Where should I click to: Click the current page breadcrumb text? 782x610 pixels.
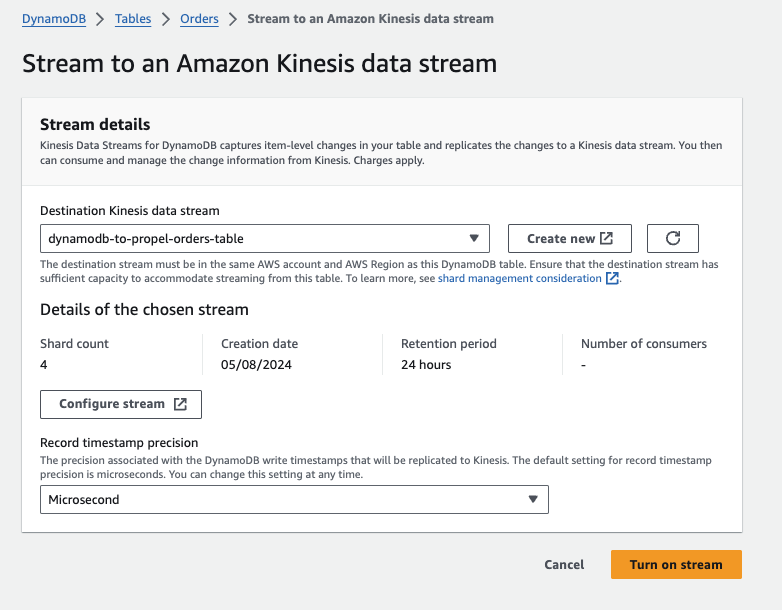[x=370, y=18]
